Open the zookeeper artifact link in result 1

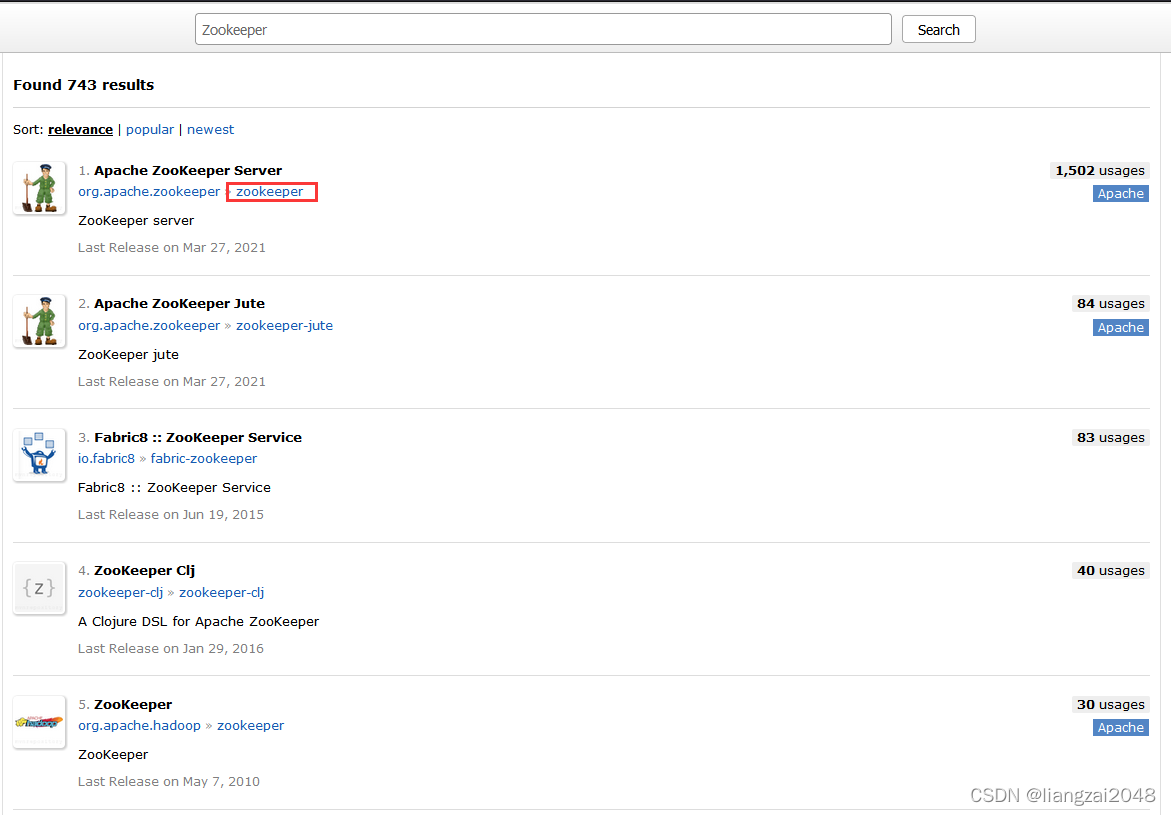click(x=270, y=192)
